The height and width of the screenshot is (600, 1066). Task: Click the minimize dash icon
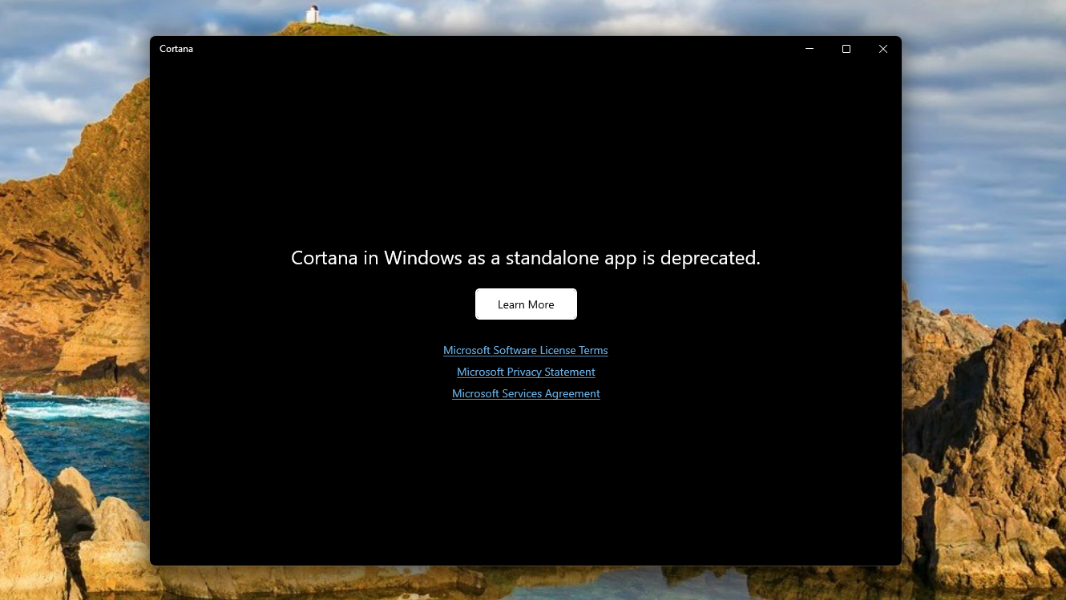[x=808, y=48]
